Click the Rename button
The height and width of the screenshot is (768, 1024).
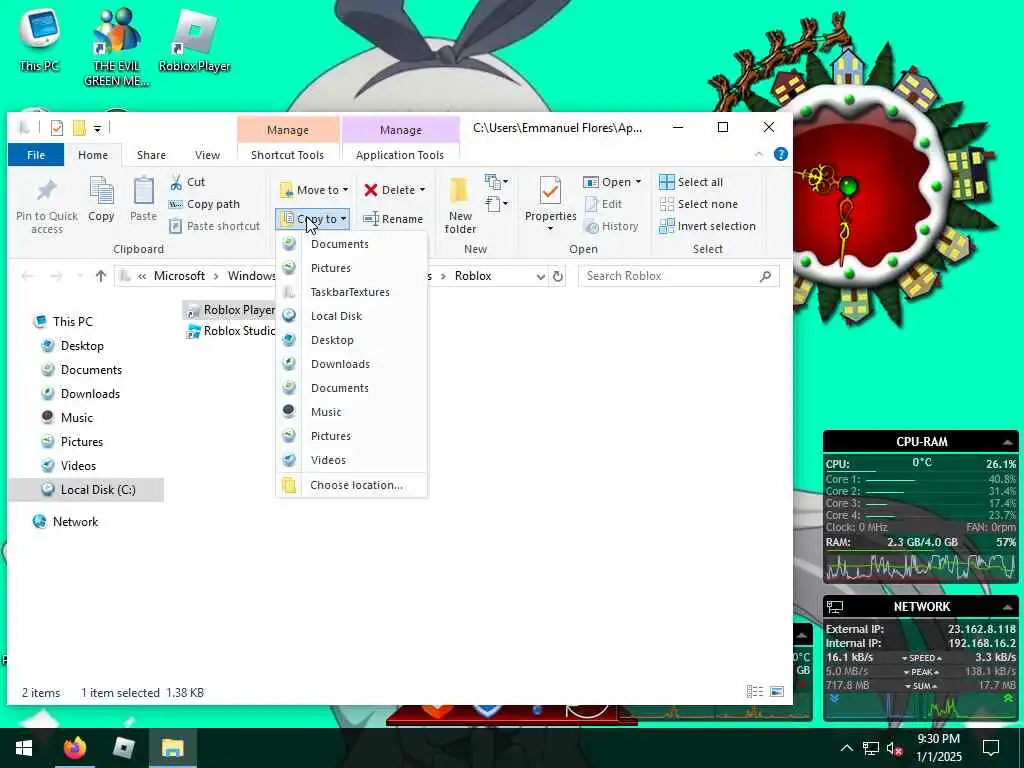coord(393,219)
